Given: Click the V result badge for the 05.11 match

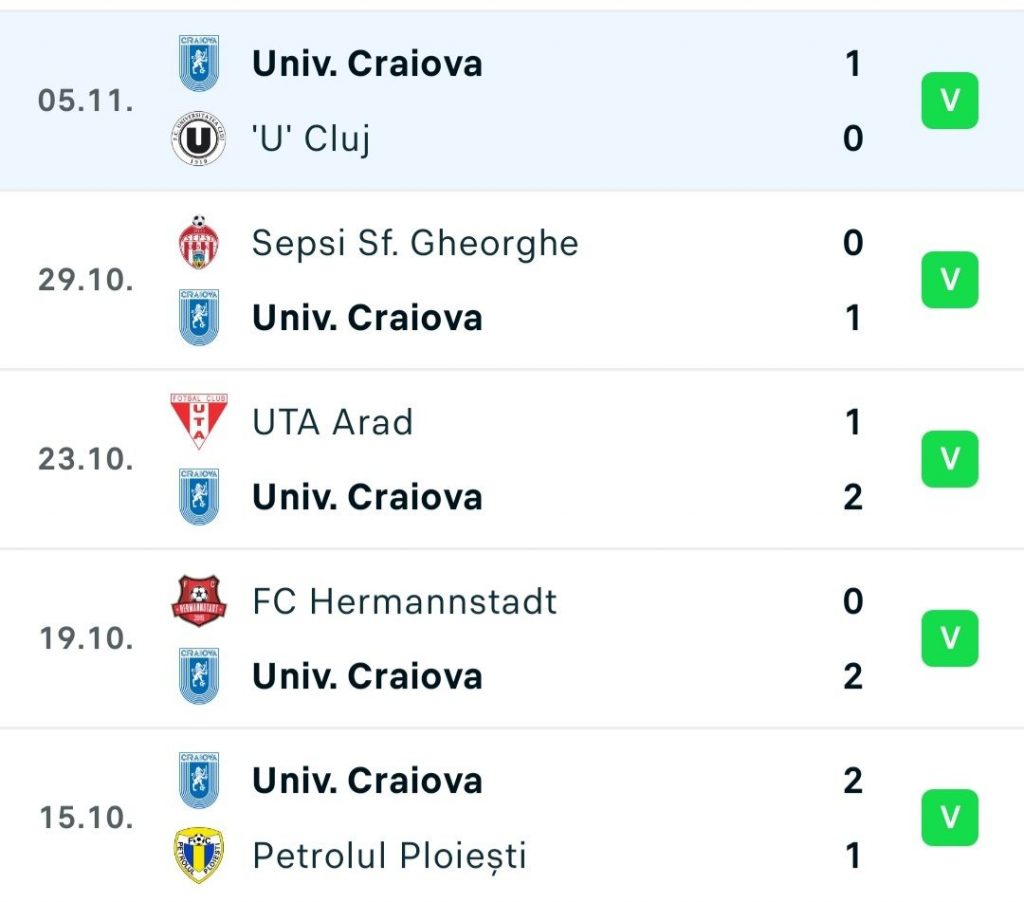Looking at the screenshot, I should point(948,100).
